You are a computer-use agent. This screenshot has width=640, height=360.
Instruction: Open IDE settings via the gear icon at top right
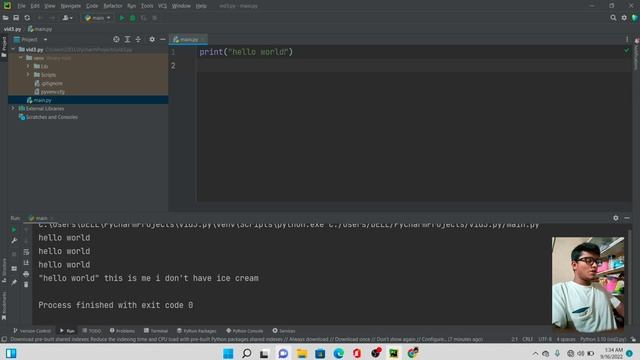(624, 18)
